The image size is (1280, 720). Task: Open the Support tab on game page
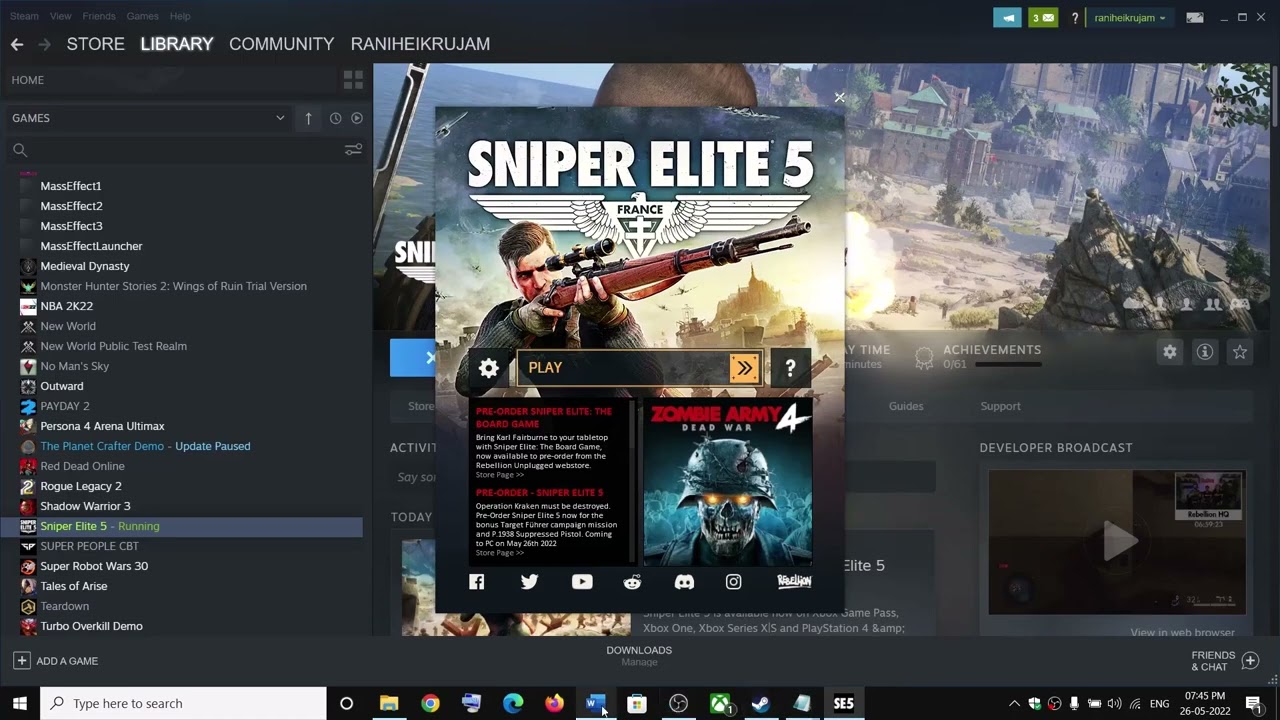(x=1000, y=406)
